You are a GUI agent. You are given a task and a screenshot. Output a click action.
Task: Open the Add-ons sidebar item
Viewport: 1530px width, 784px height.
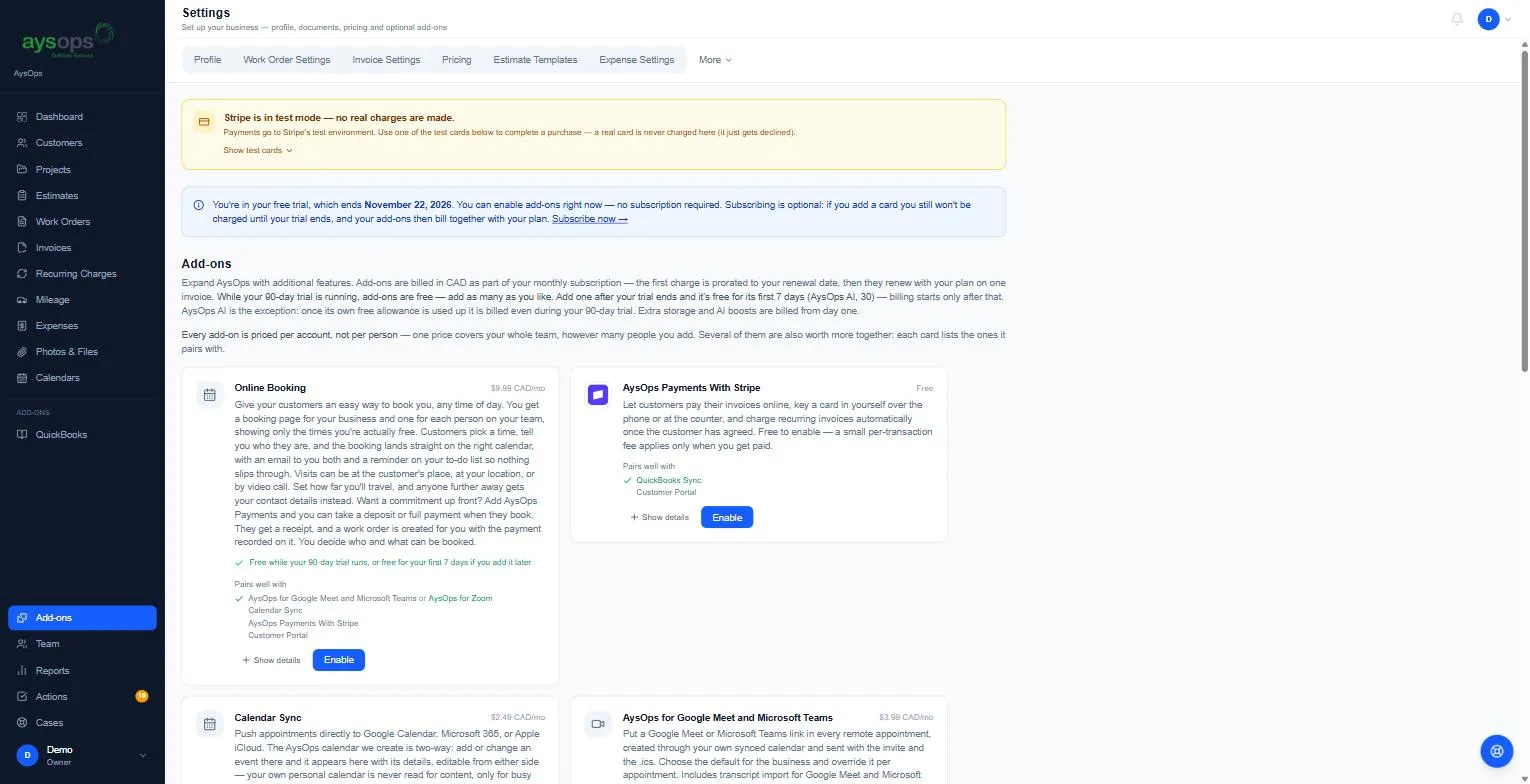[x=82, y=618]
